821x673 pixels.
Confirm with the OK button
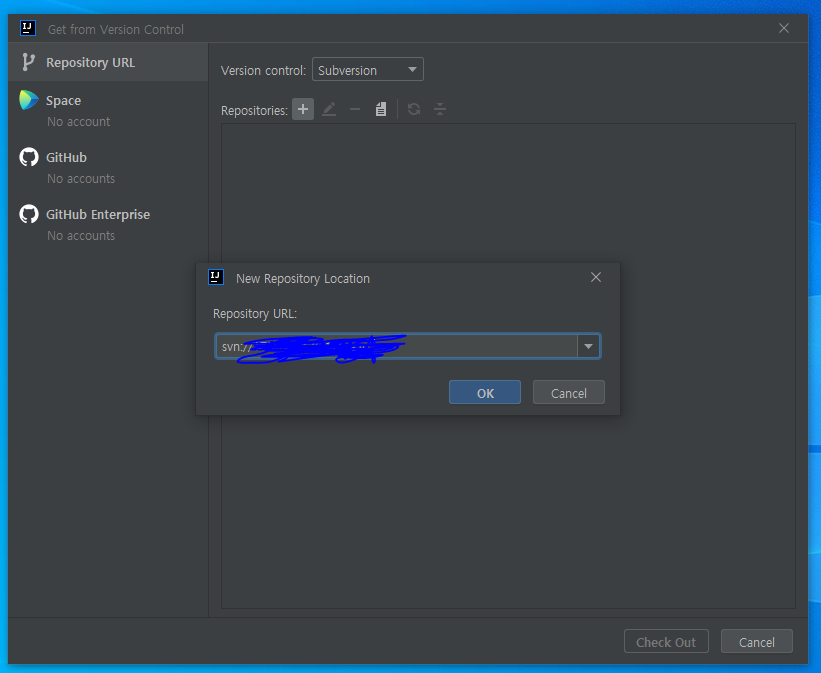(485, 393)
